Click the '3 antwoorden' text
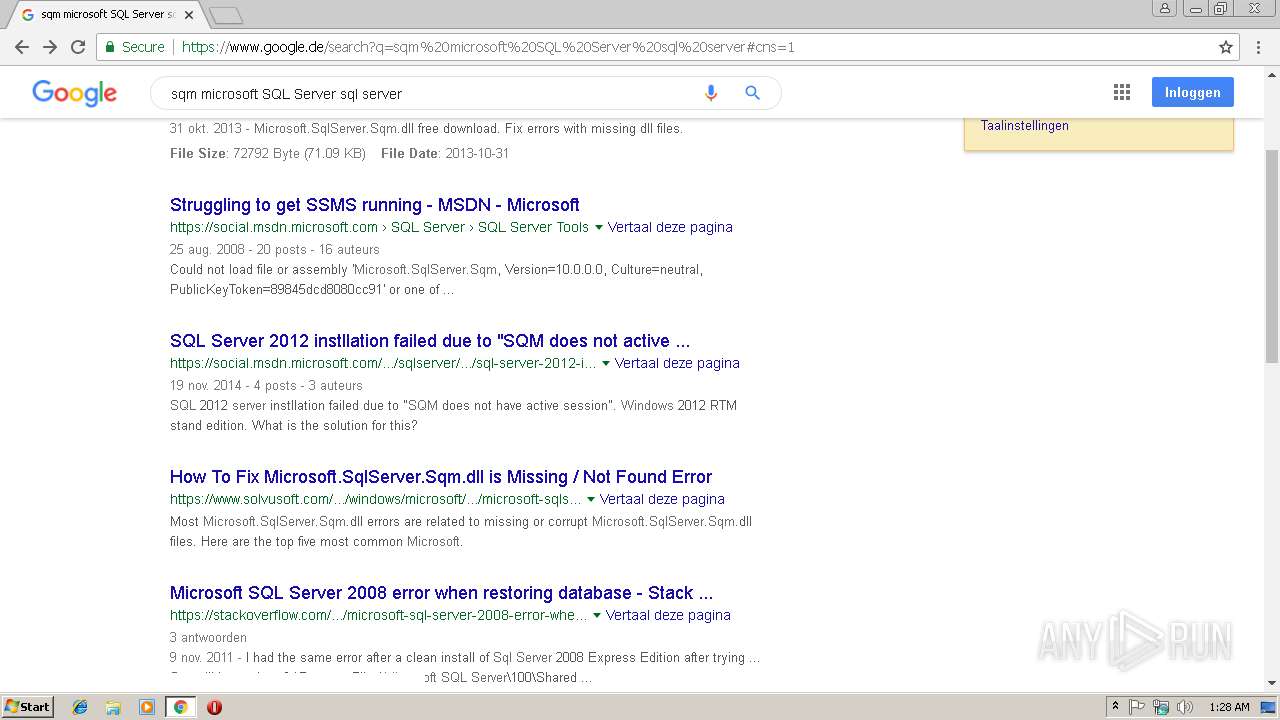This screenshot has height=720, width=1280. (208, 637)
